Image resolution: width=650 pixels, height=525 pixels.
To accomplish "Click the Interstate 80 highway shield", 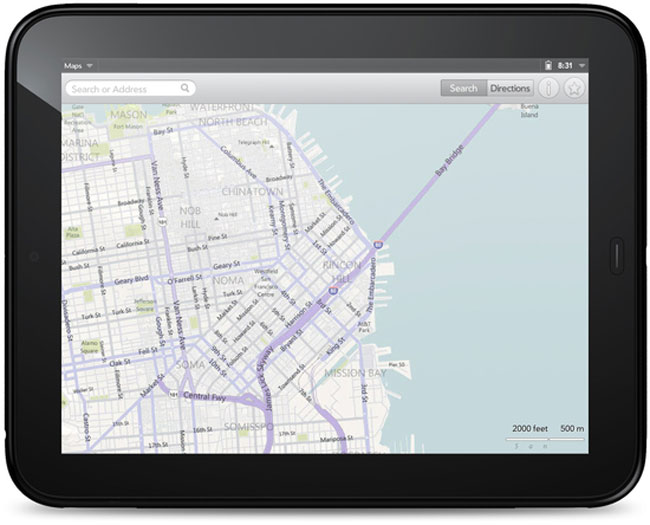I will point(377,243).
